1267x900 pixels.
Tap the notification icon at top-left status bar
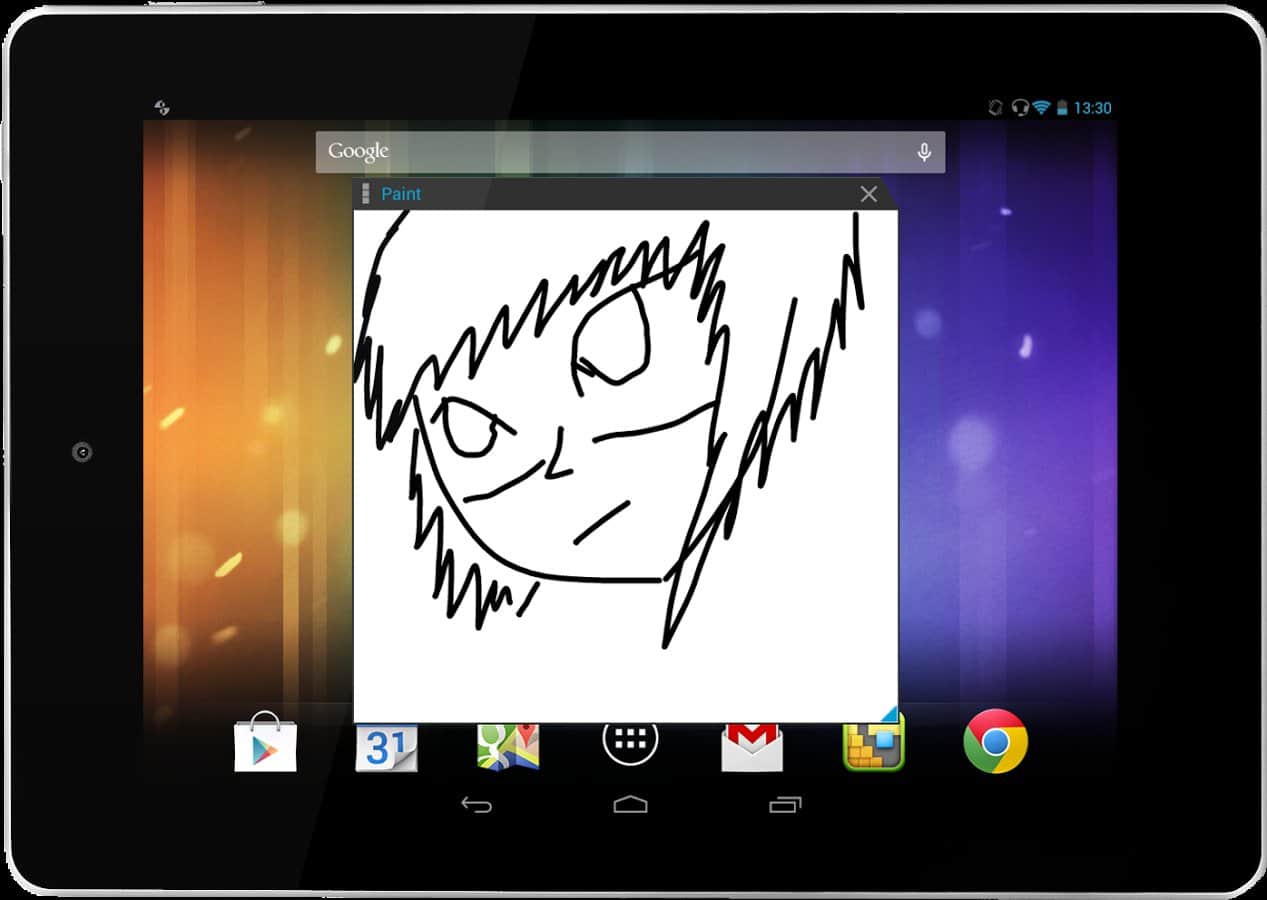(x=161, y=107)
